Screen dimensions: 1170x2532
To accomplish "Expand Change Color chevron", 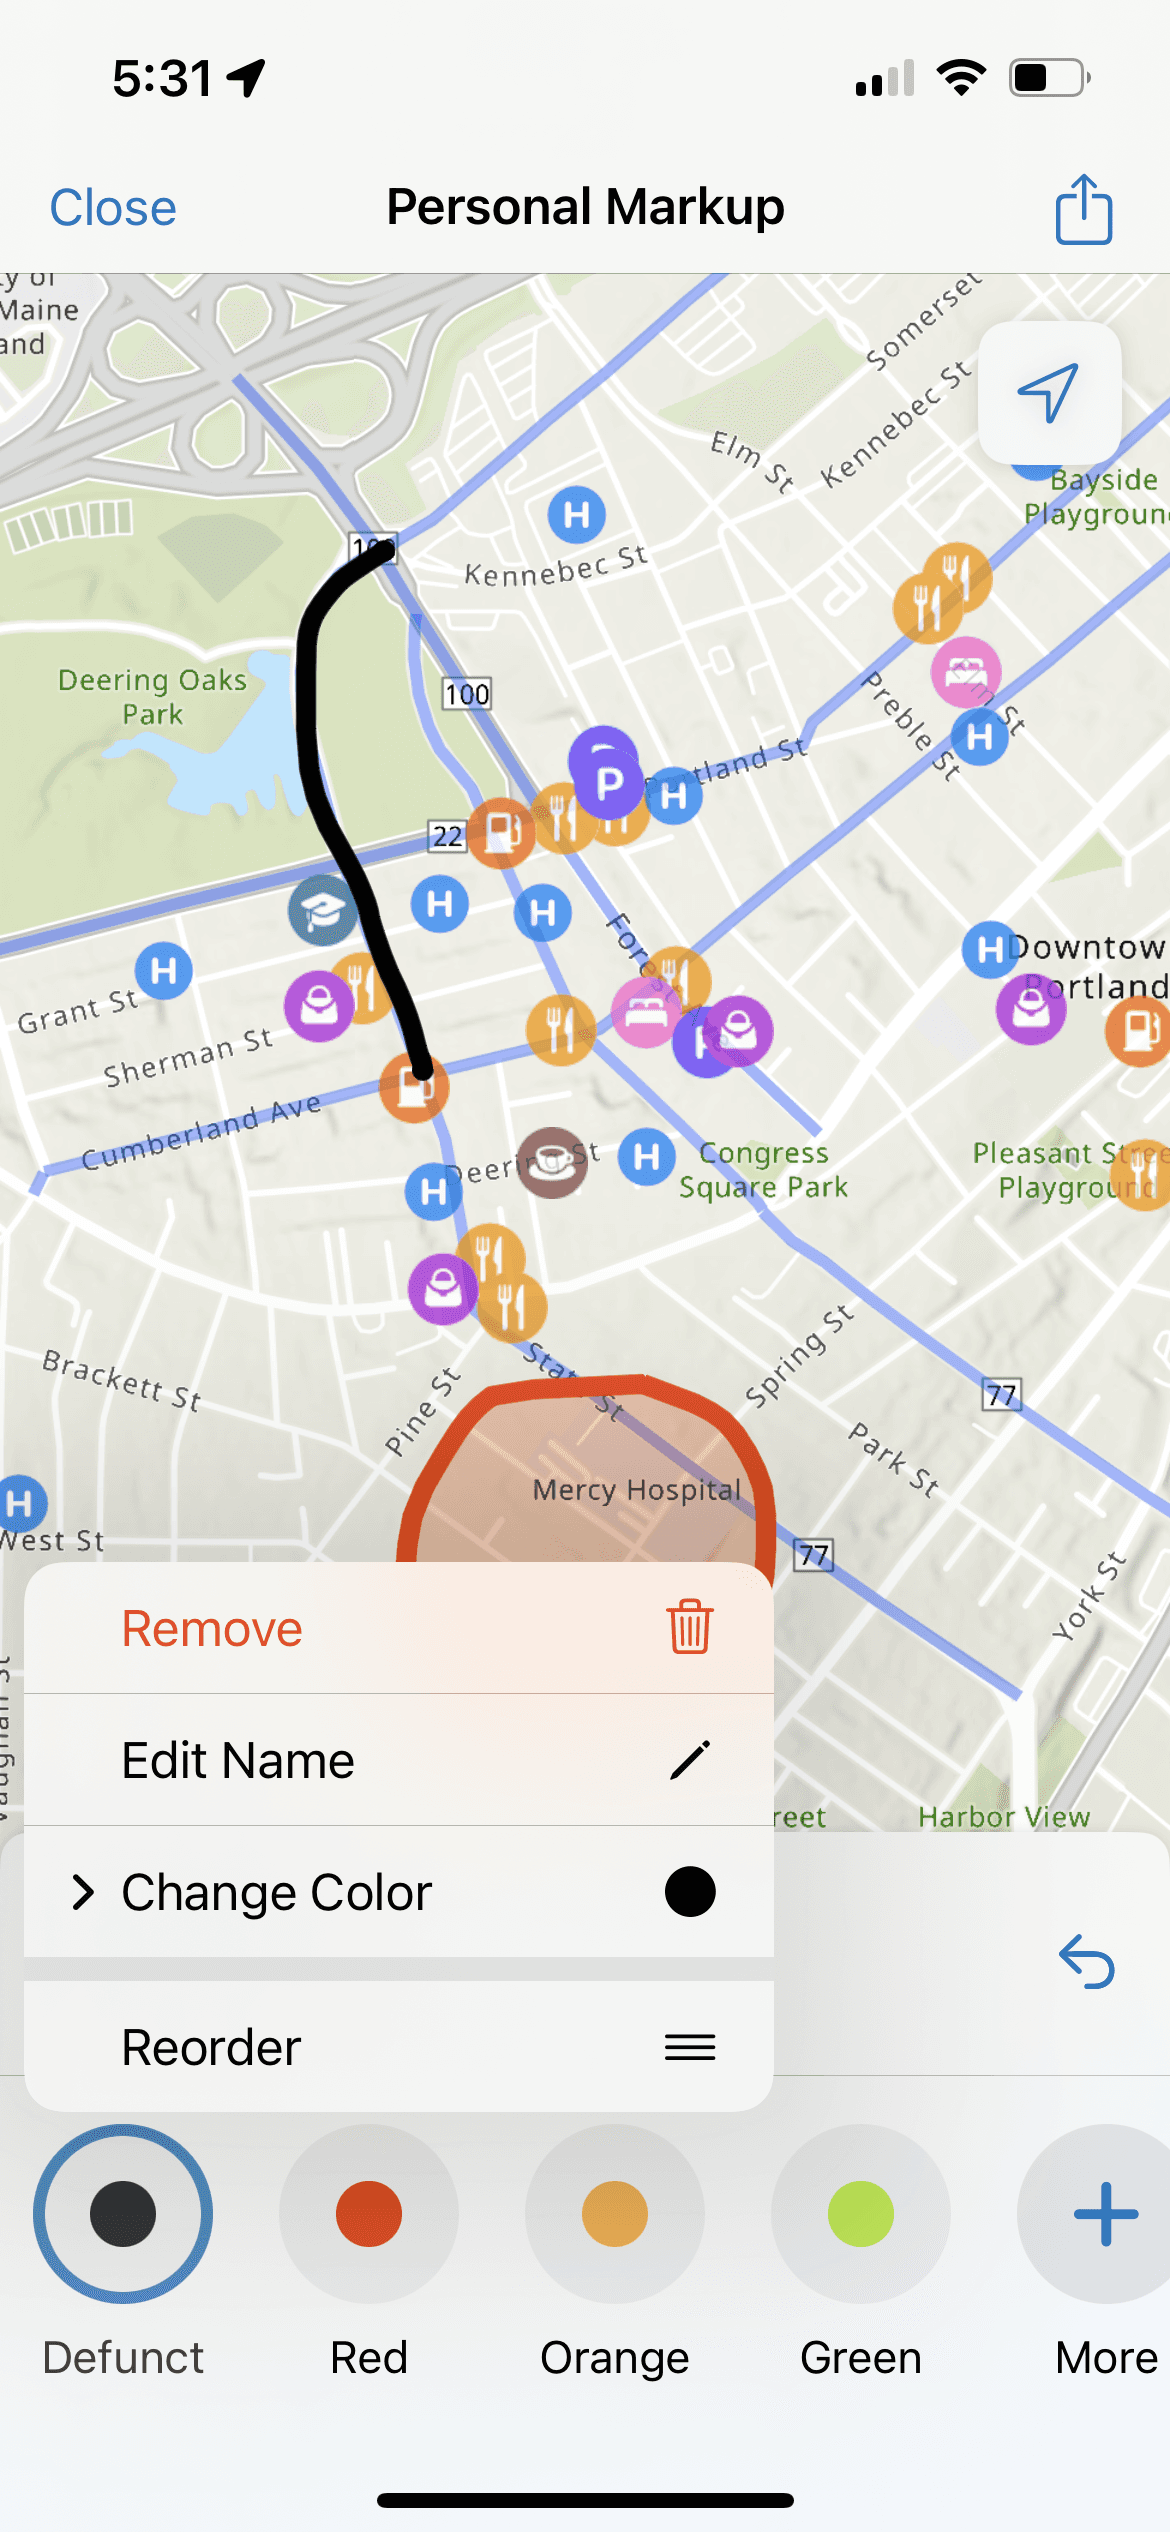I will 84,1891.
